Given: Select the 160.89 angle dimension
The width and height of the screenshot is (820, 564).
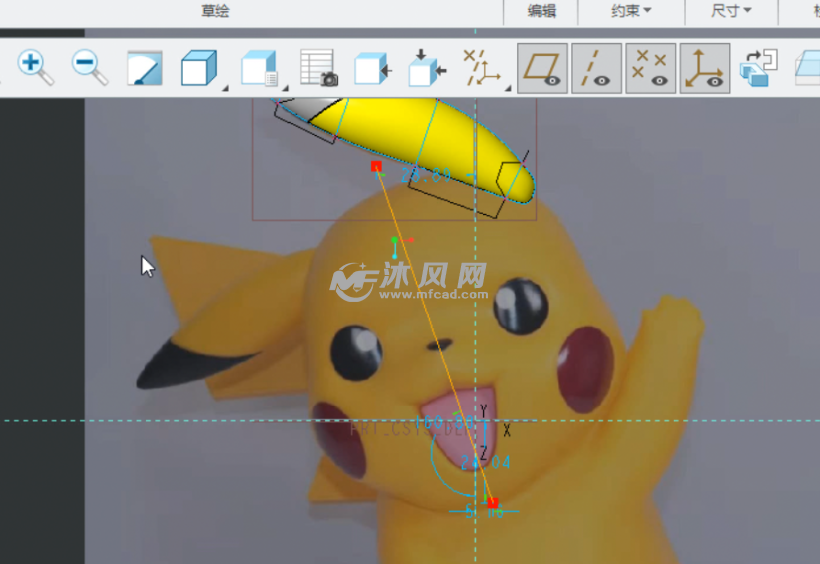Looking at the screenshot, I should [446, 422].
